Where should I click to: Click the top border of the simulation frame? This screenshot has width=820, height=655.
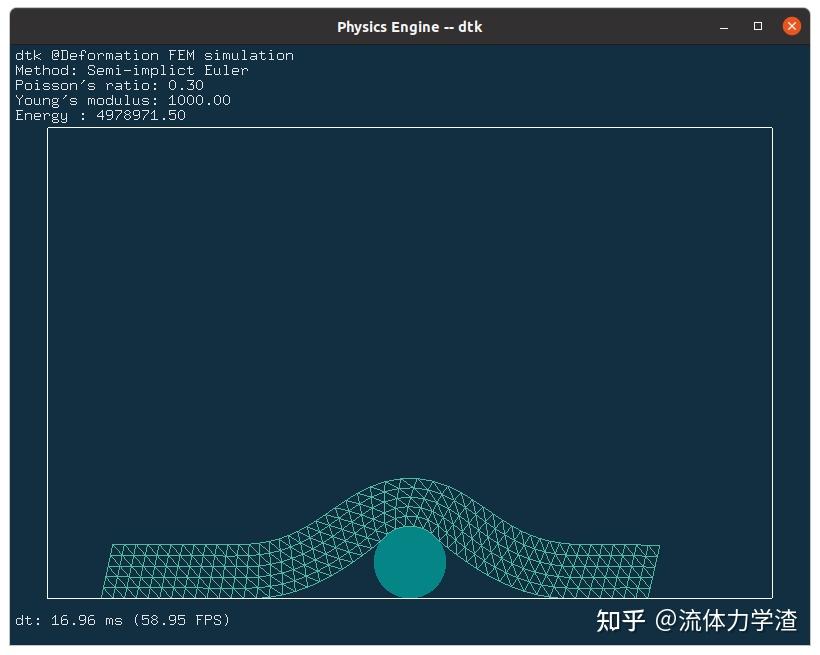[410, 128]
